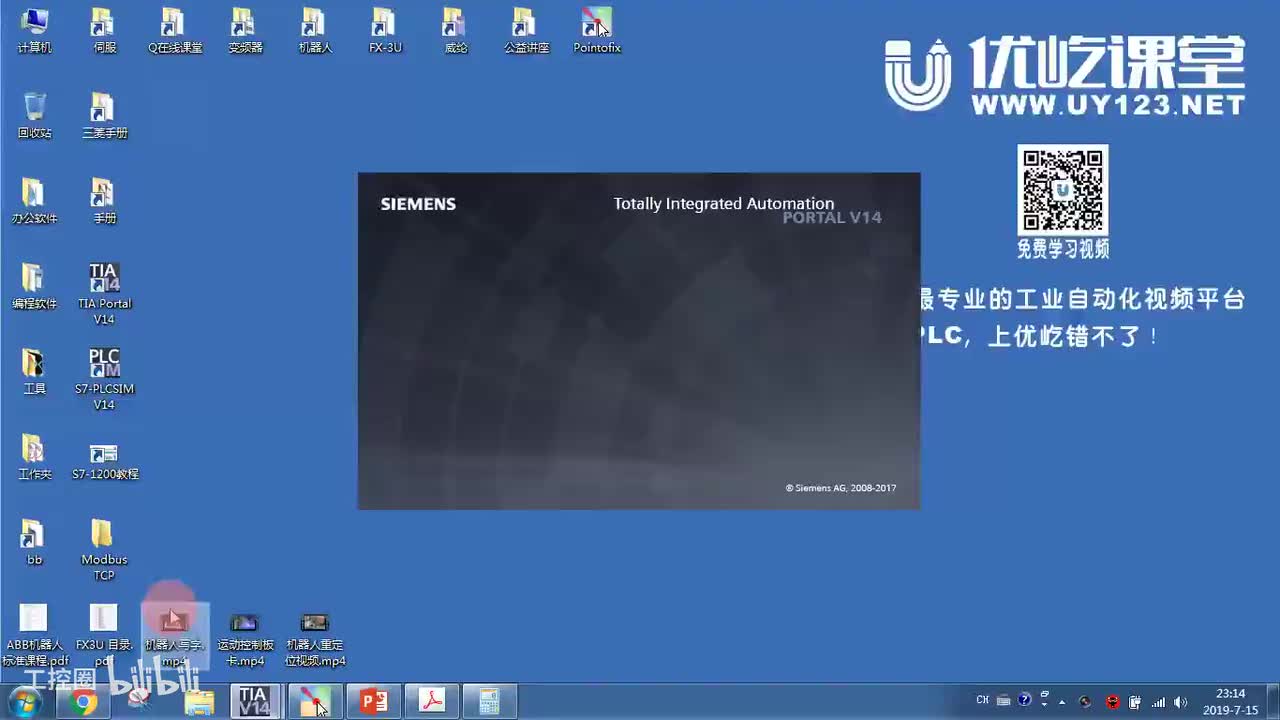Open the 计算机 desktop icon
The image size is (1280, 720).
pos(34,30)
